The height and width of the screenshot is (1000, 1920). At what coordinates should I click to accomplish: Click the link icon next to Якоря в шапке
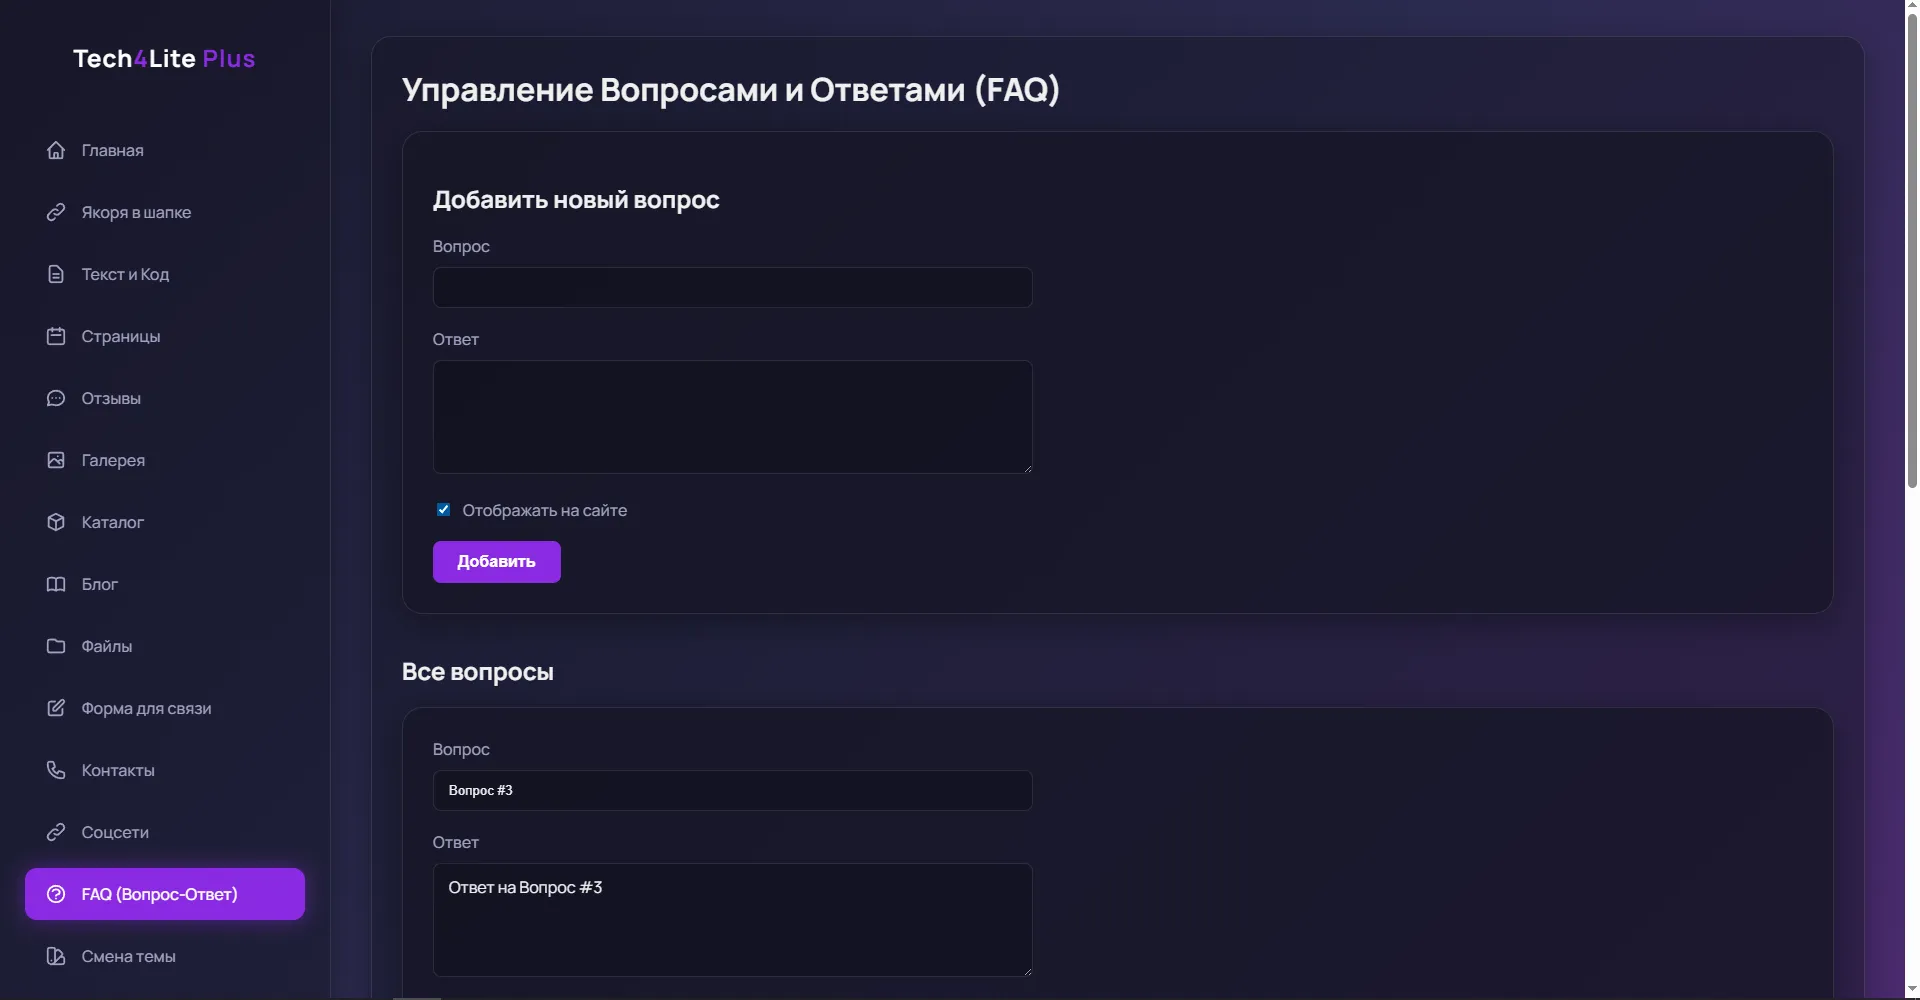coord(56,212)
